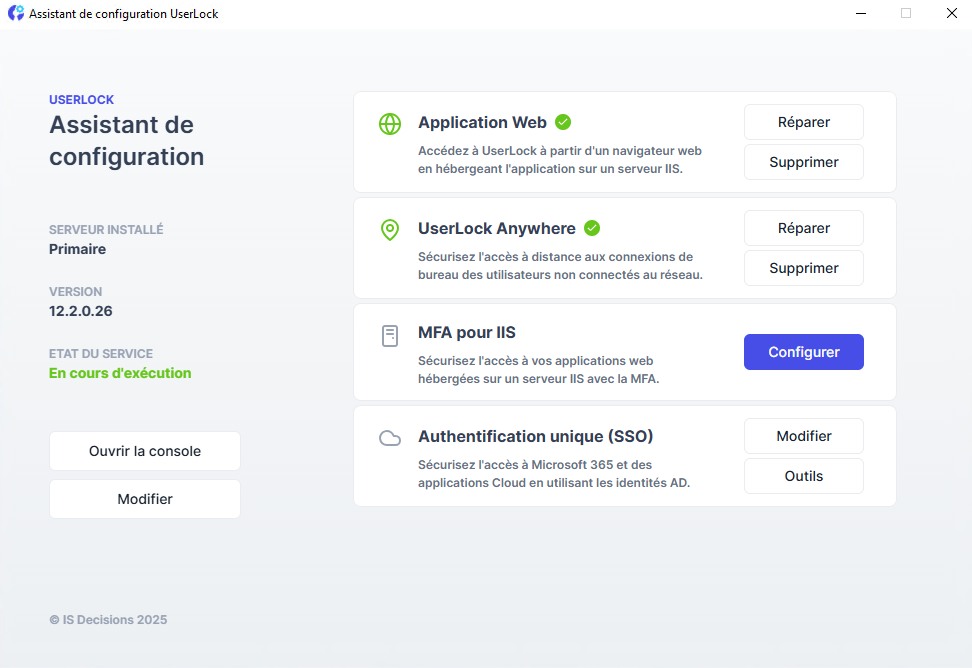The image size is (972, 668).
Task: Click the globe icon for Application Web
Action: tap(390, 124)
